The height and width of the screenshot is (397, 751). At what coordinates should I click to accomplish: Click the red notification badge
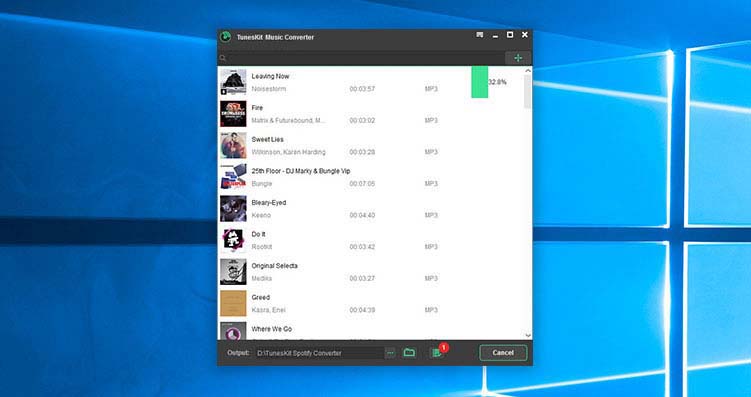tap(444, 347)
